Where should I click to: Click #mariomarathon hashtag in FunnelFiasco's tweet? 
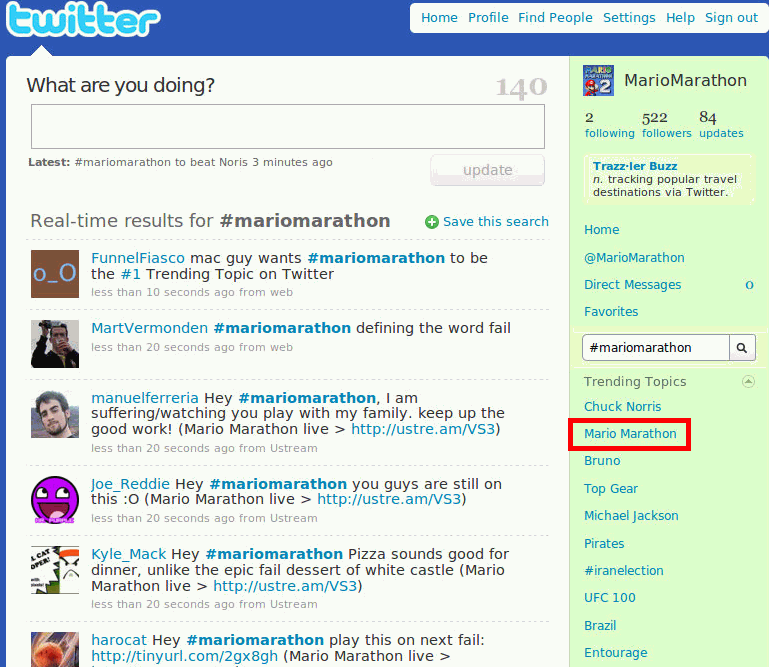tap(376, 258)
